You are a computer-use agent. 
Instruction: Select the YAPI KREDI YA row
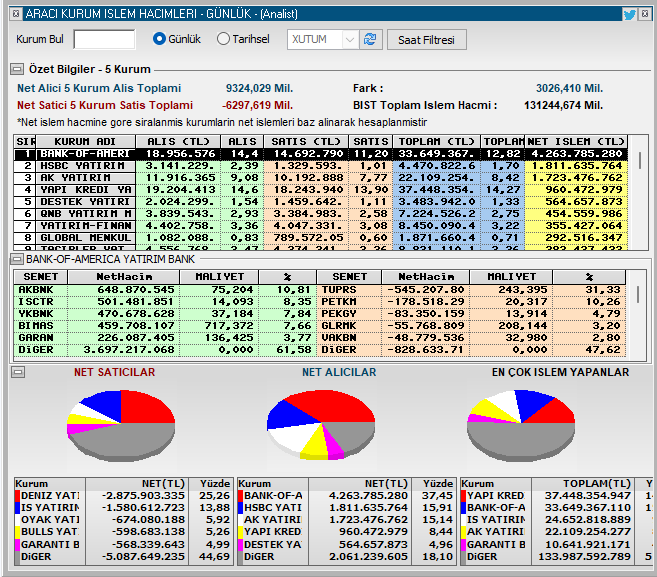tap(321, 190)
